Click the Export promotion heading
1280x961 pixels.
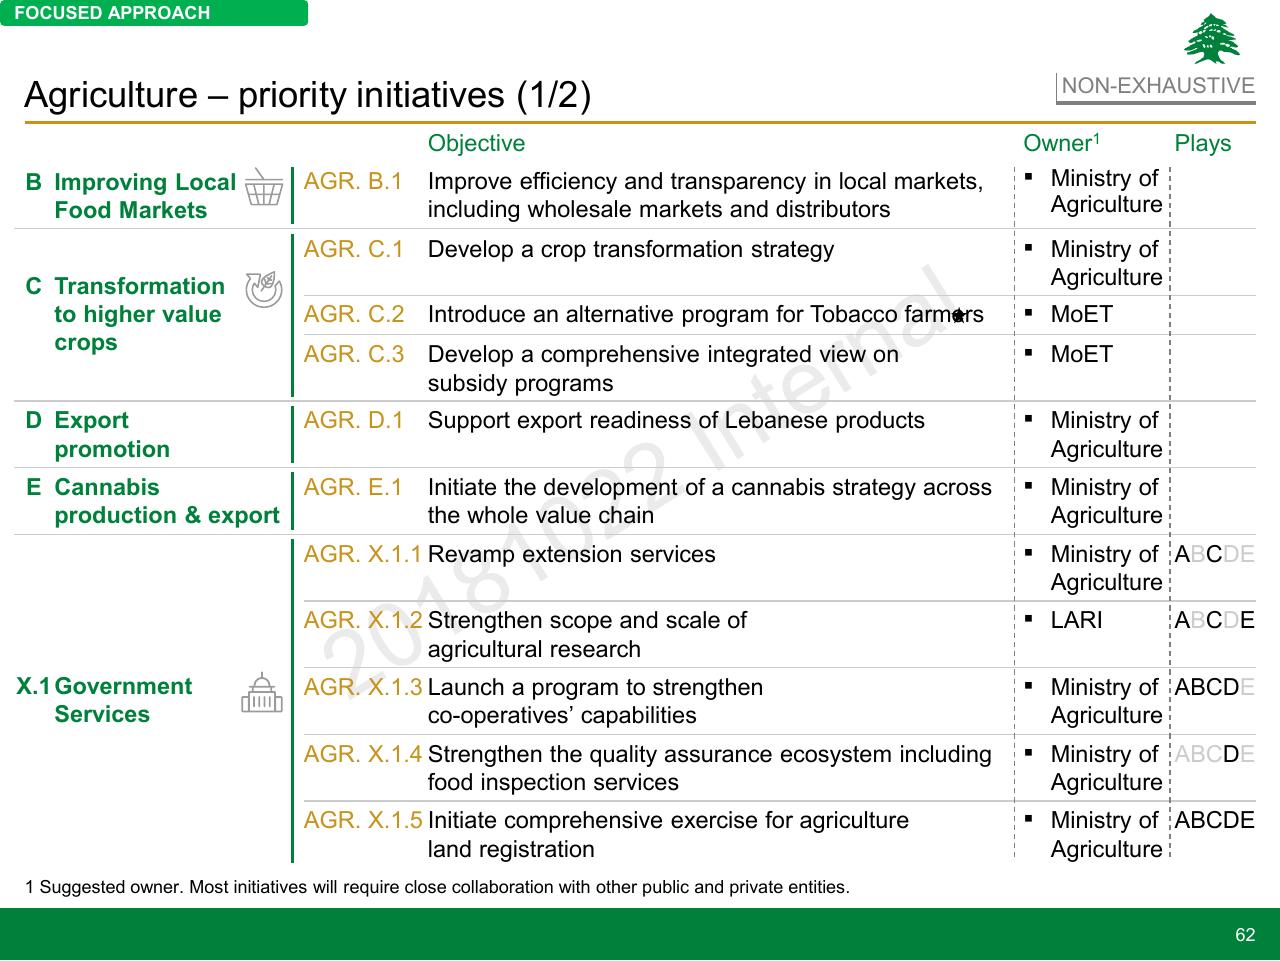pos(112,435)
